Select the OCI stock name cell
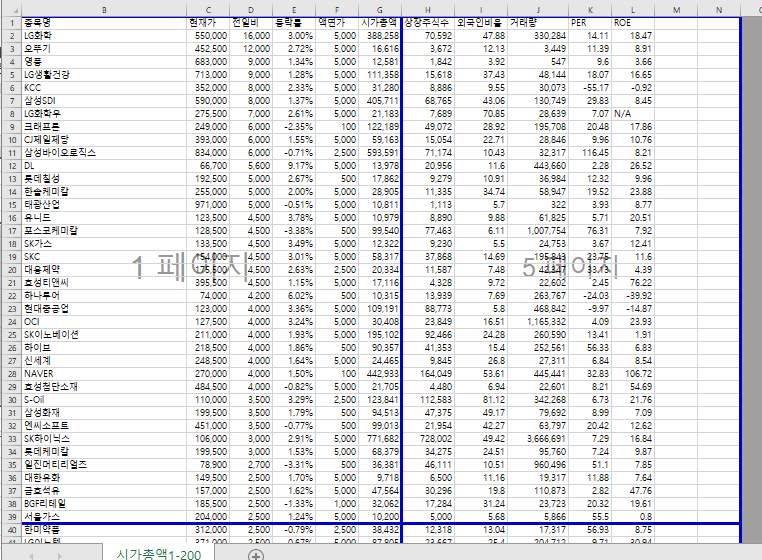Image resolution: width=762 pixels, height=560 pixels. pos(104,322)
